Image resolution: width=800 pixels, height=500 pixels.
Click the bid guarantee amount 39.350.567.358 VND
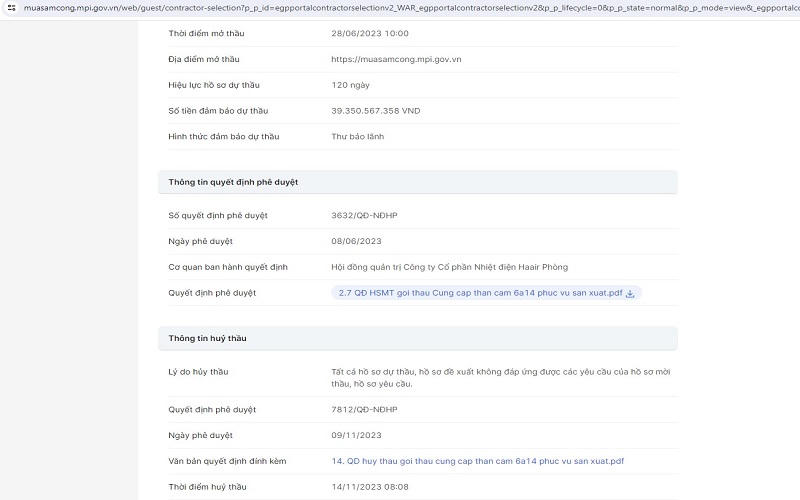(x=376, y=111)
